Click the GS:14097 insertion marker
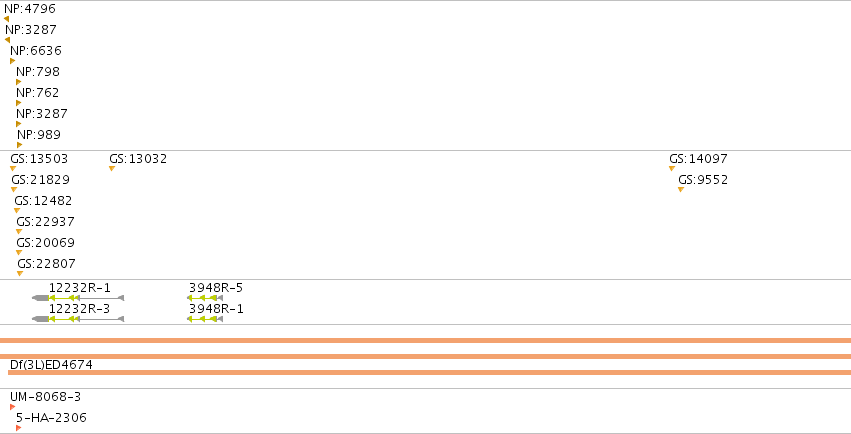 click(672, 169)
